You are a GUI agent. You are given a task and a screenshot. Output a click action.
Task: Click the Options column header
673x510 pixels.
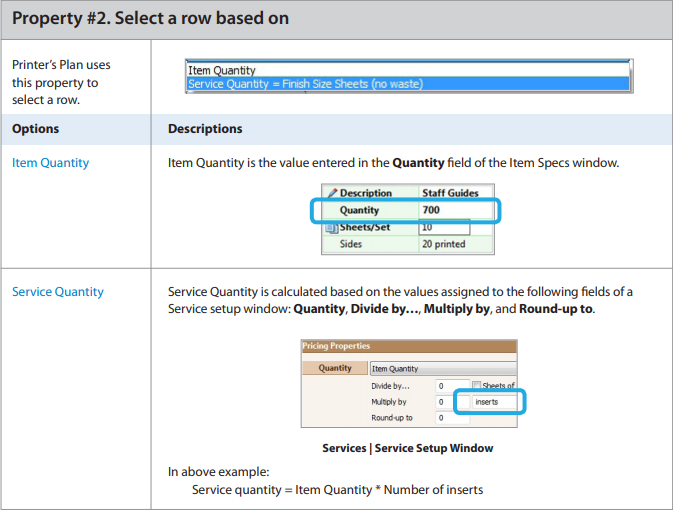point(36,129)
